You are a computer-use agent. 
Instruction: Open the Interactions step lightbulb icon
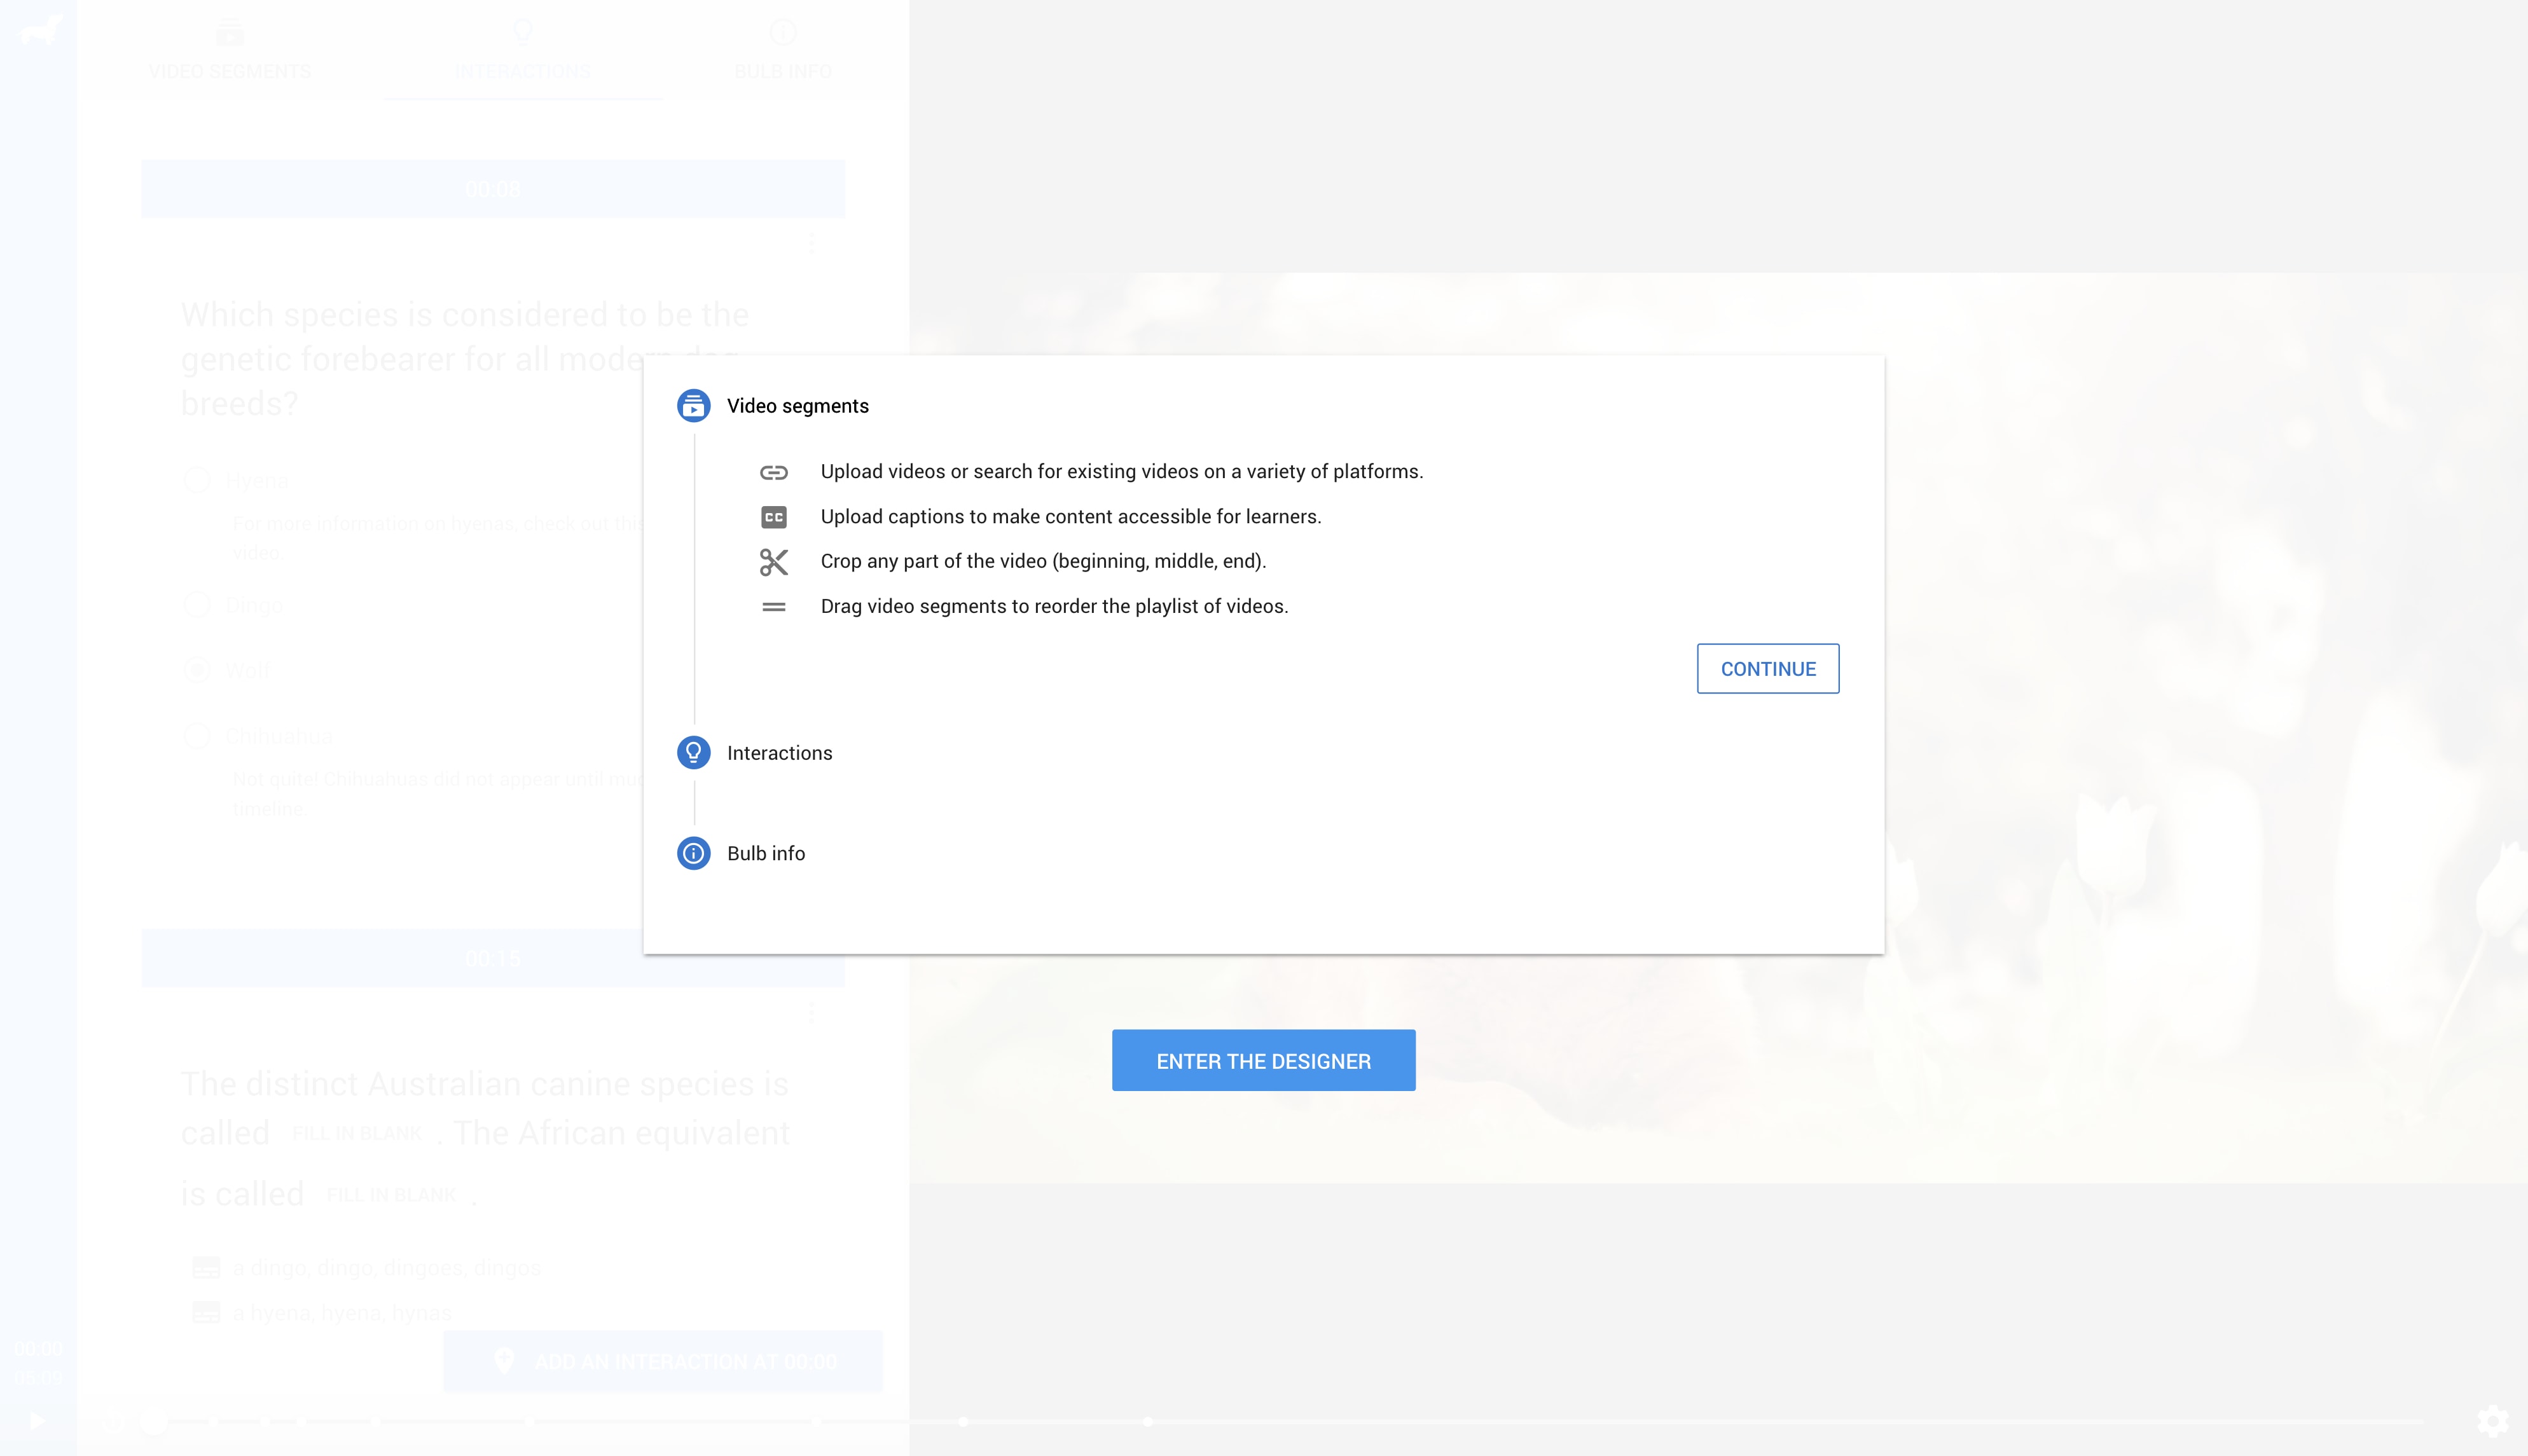[x=693, y=752]
